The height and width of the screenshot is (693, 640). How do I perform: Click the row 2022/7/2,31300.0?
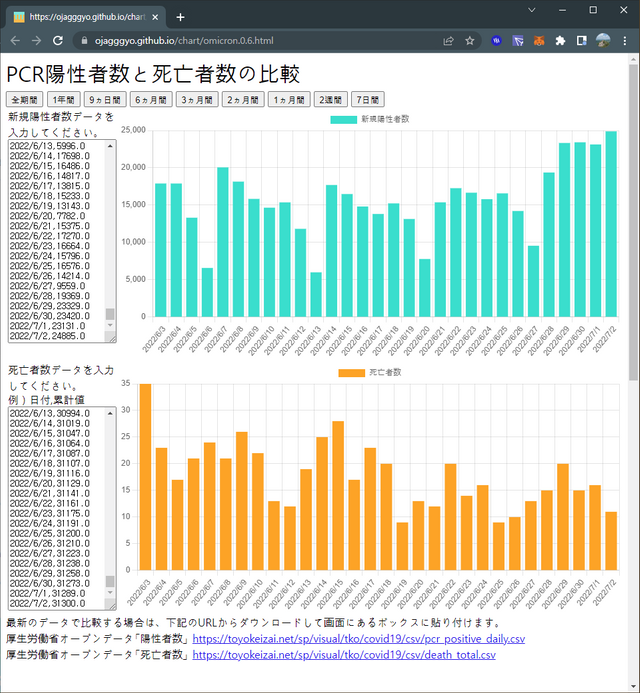[48, 603]
